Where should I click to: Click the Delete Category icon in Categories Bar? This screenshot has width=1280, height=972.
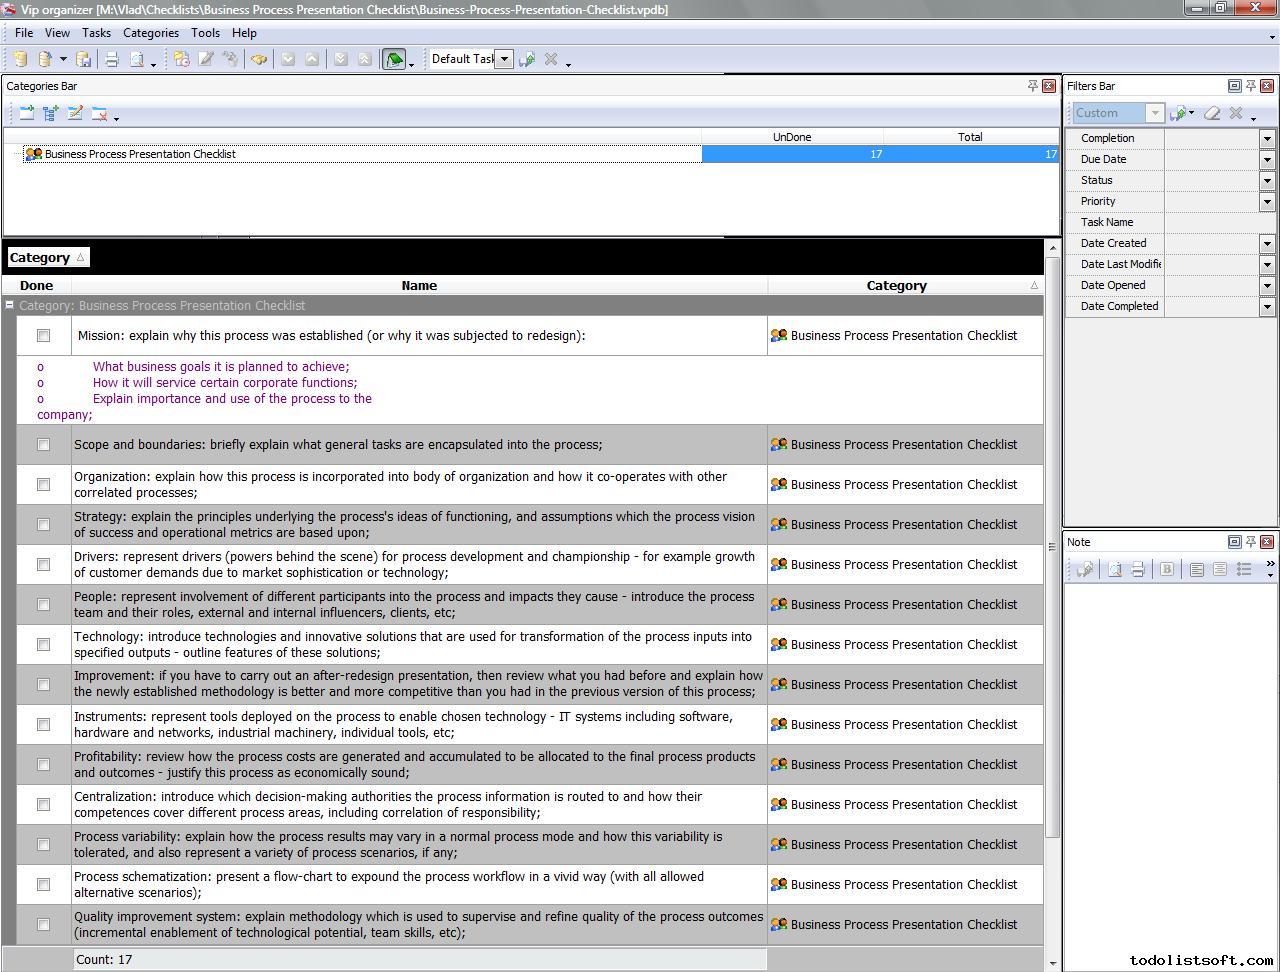[x=99, y=114]
